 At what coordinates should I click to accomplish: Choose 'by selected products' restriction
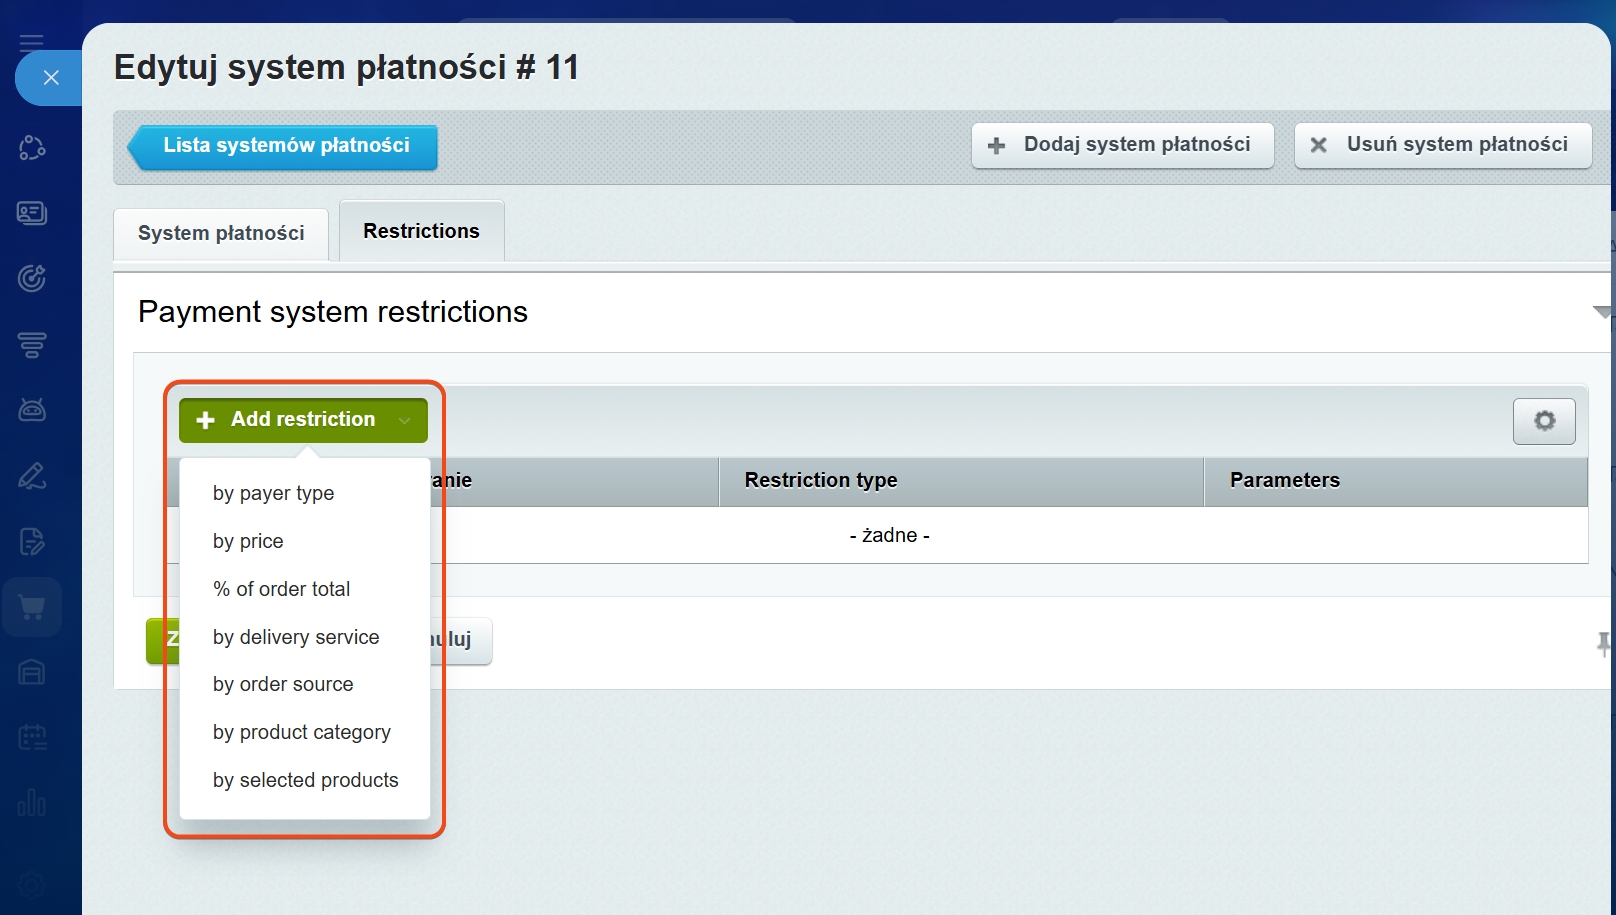tap(305, 780)
